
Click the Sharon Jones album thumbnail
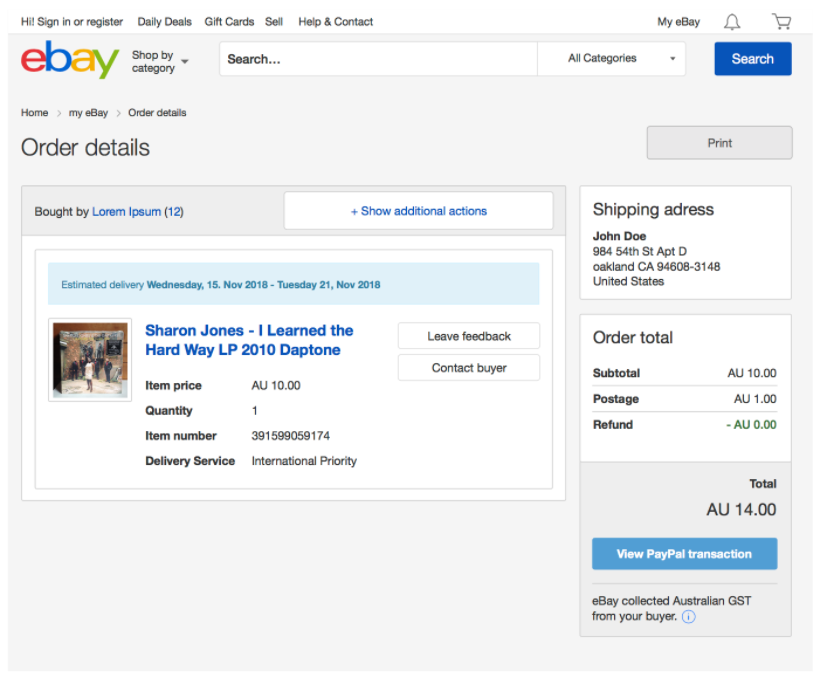(x=90, y=360)
